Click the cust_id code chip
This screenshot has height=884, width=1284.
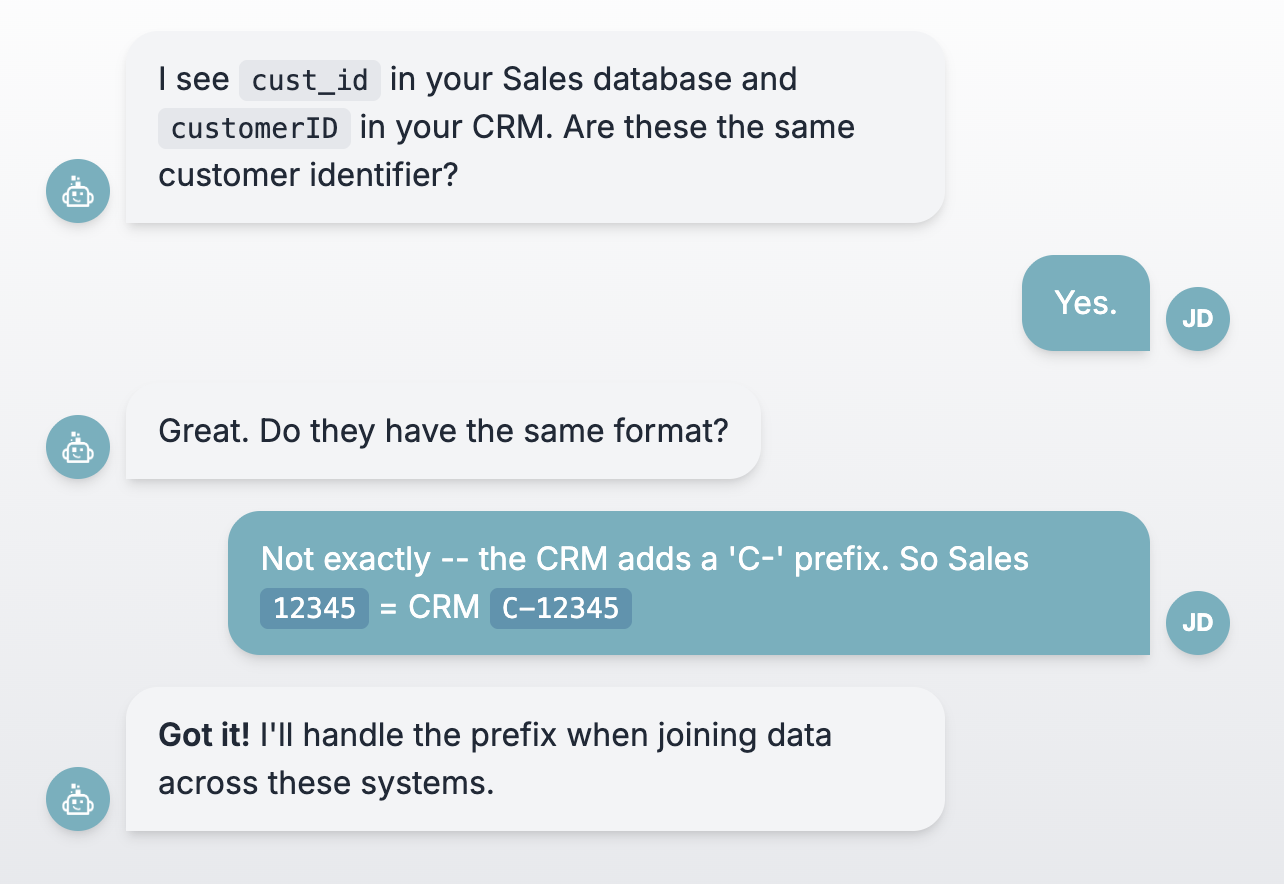click(x=310, y=80)
